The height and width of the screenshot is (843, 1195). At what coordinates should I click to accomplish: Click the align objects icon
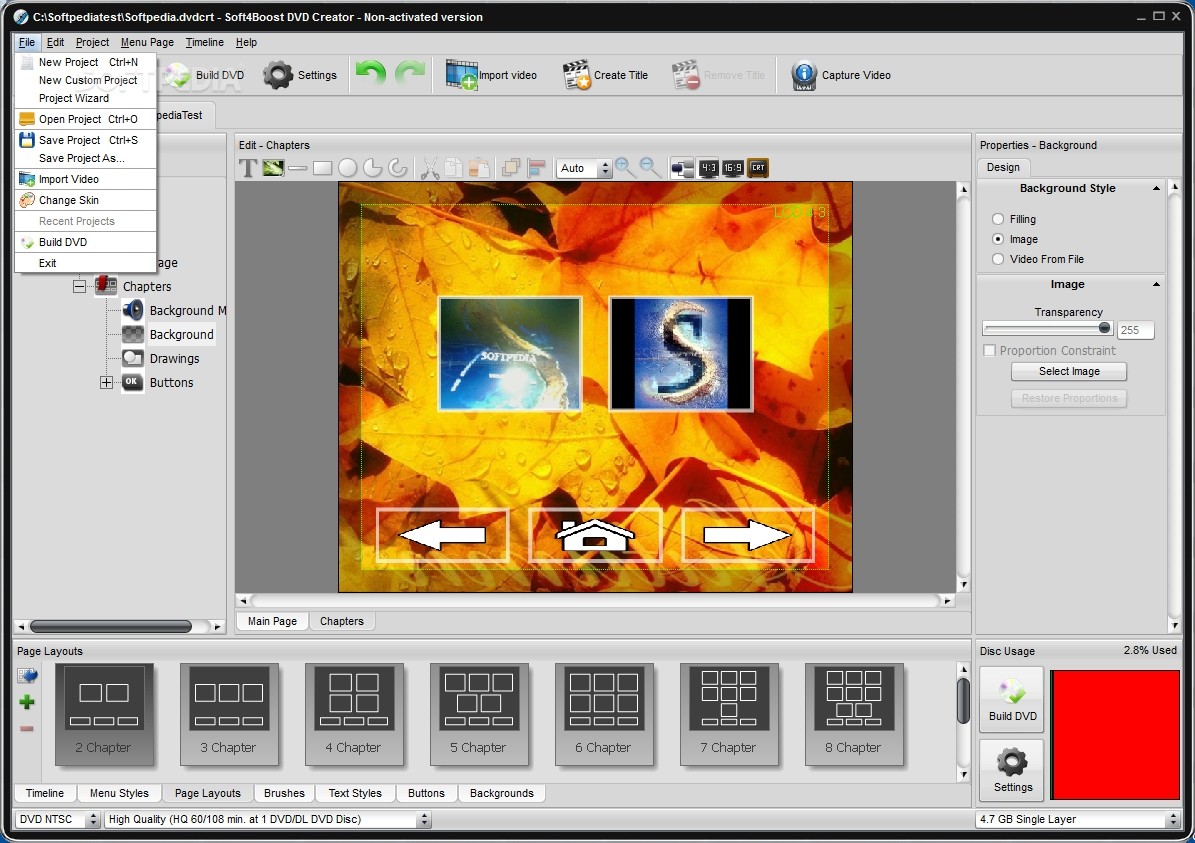point(537,168)
